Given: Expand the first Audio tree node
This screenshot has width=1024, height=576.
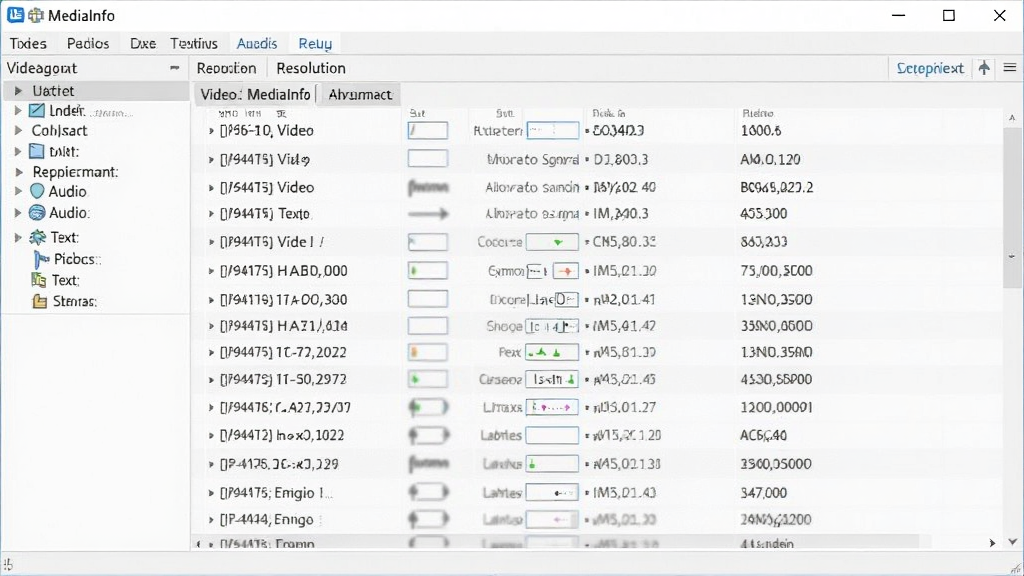Looking at the screenshot, I should click(18, 191).
